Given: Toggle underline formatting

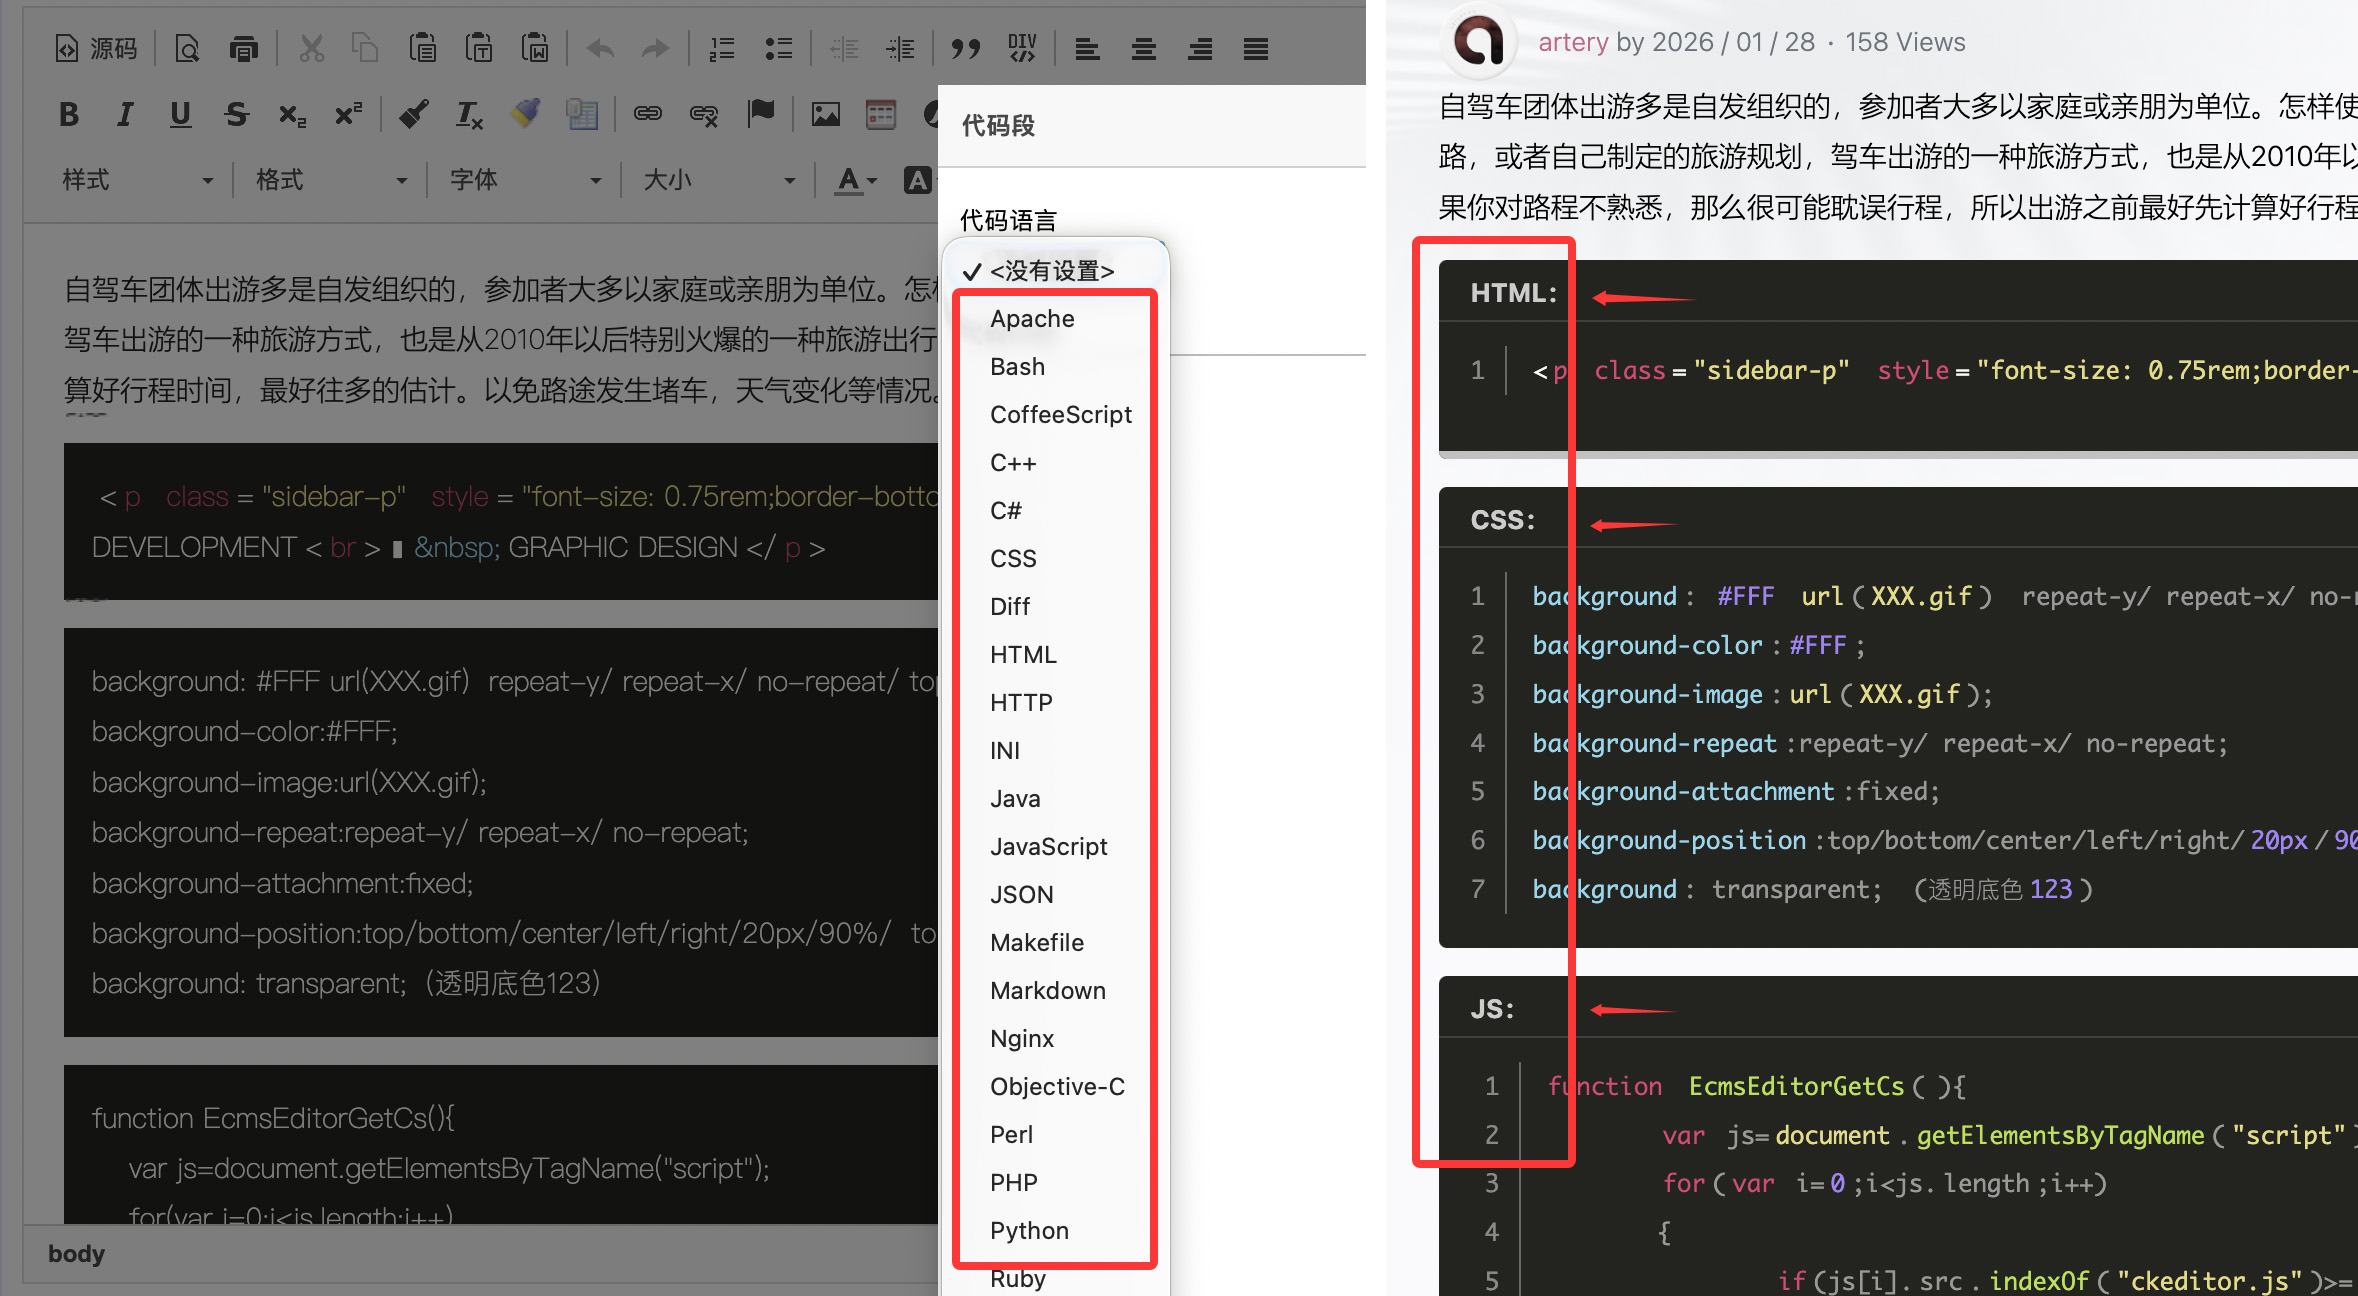Looking at the screenshot, I should pos(180,114).
